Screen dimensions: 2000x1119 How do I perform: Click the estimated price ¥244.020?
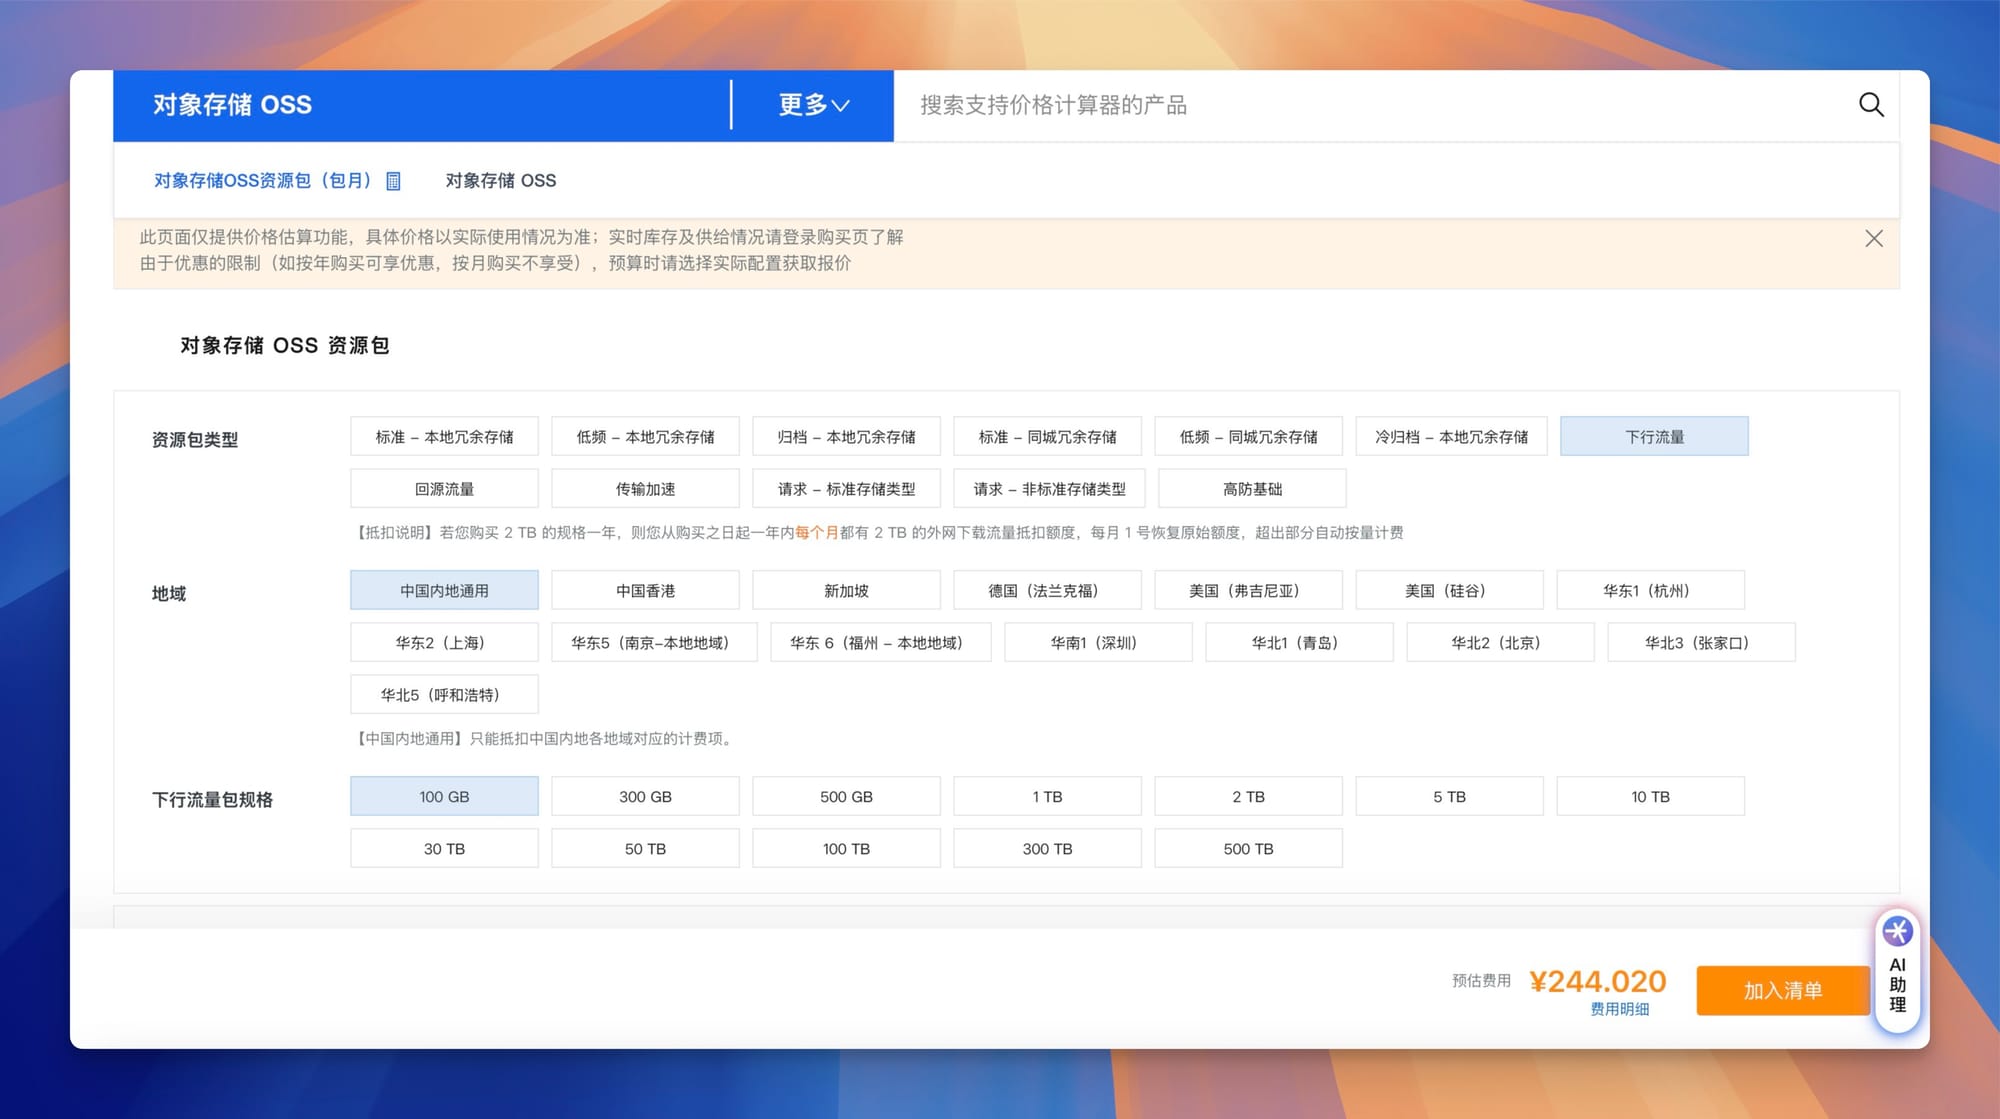click(1598, 981)
